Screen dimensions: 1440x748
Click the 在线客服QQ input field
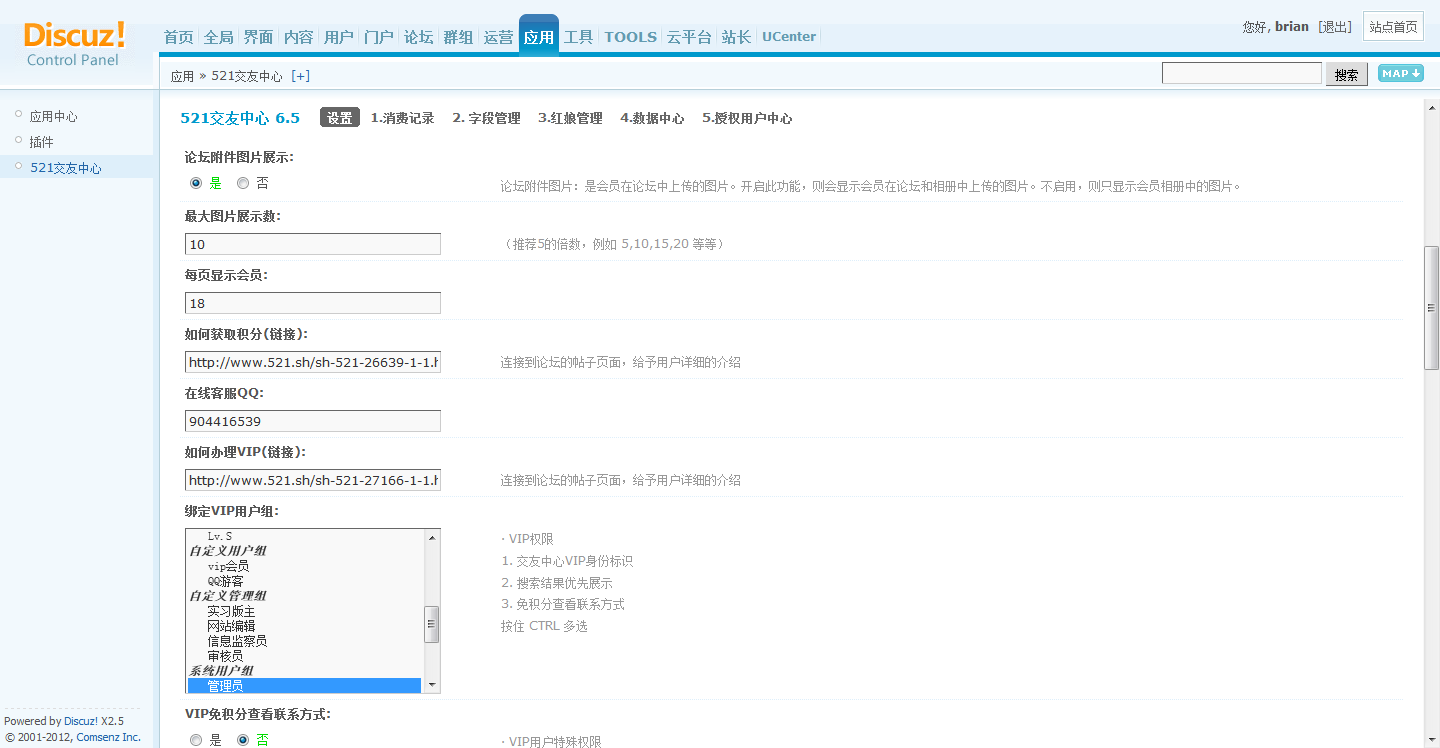tap(313, 421)
